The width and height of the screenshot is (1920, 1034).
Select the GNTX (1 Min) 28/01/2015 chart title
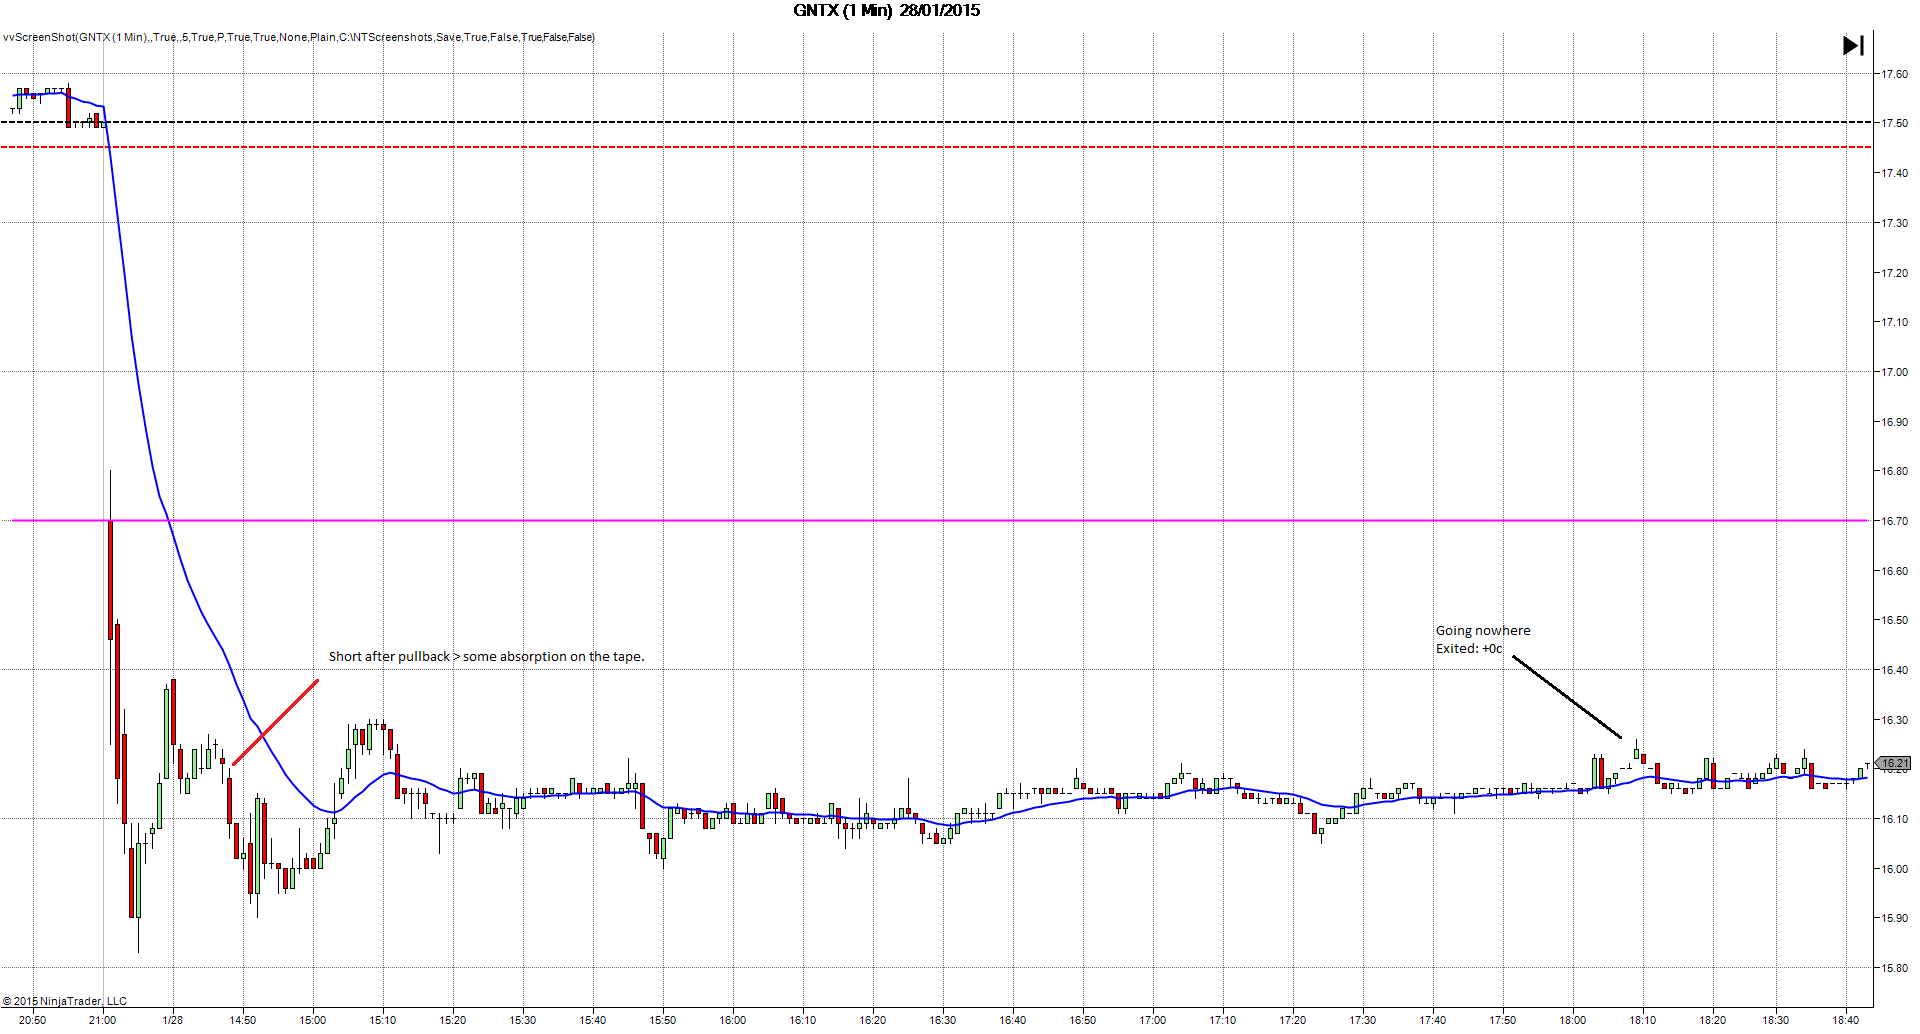click(887, 11)
